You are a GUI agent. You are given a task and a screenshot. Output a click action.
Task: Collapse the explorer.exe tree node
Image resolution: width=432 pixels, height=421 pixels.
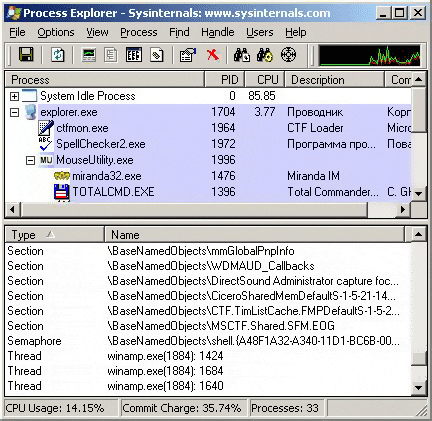tap(14, 112)
